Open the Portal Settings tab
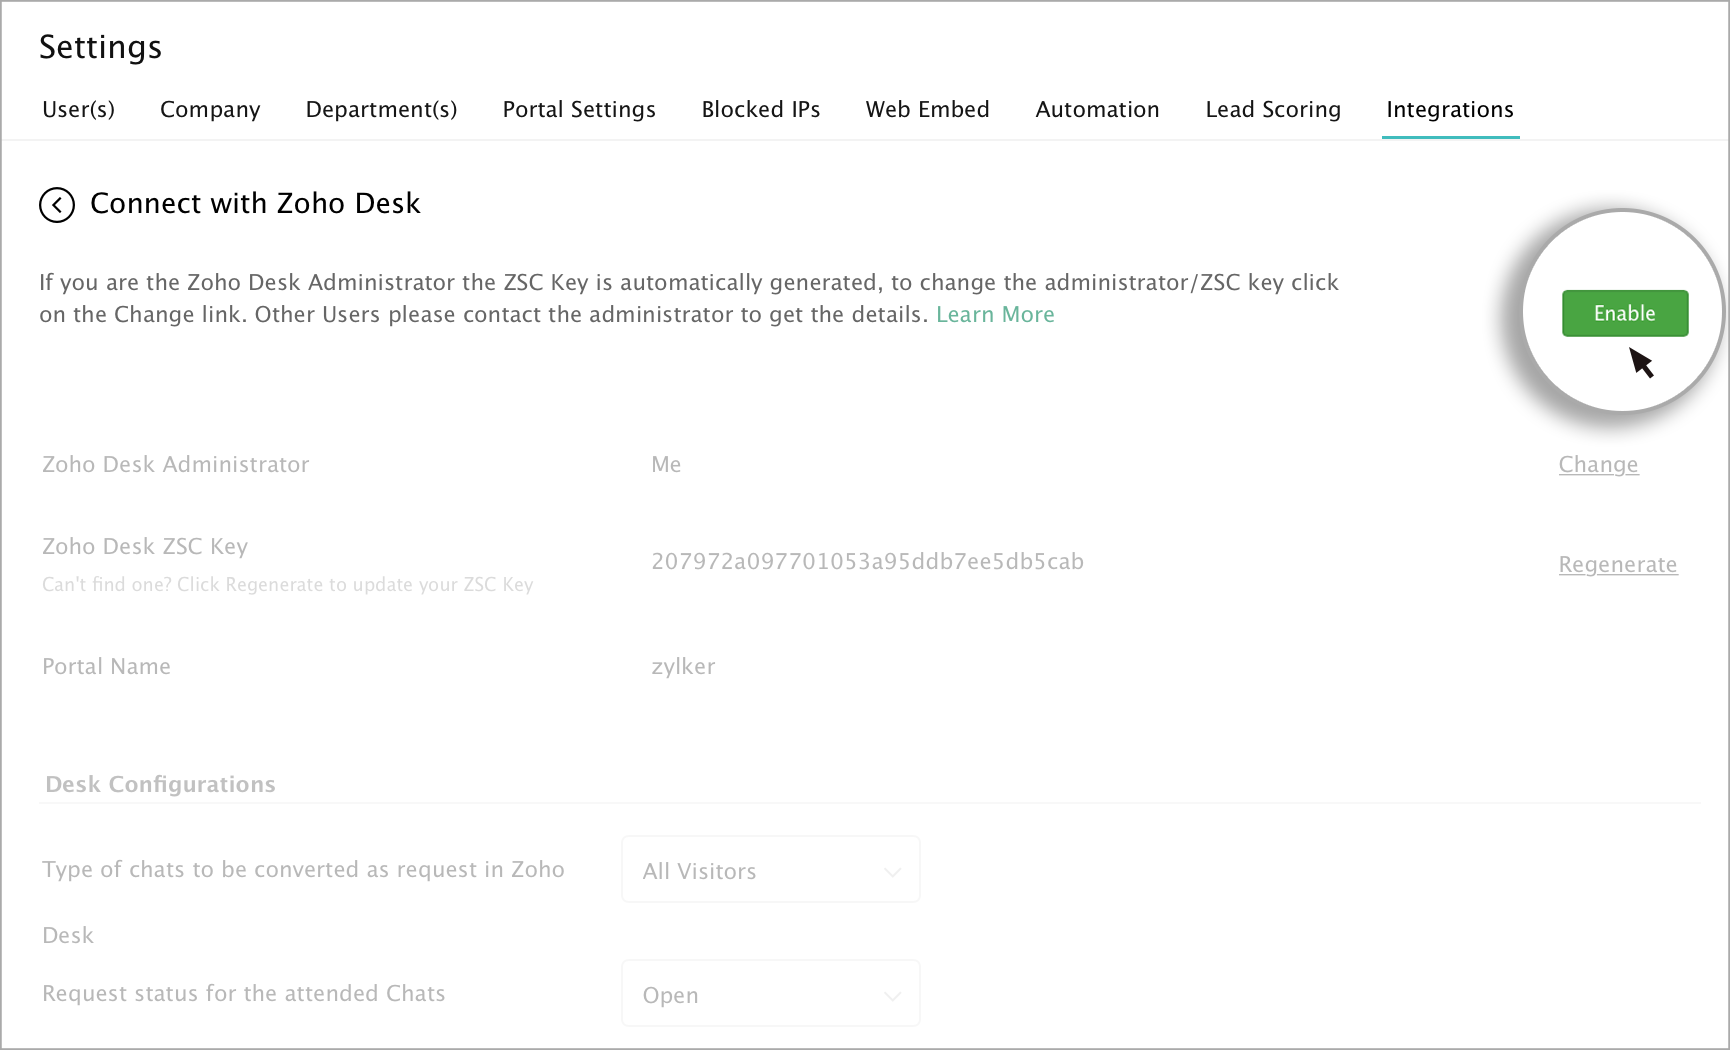1730x1050 pixels. click(579, 110)
